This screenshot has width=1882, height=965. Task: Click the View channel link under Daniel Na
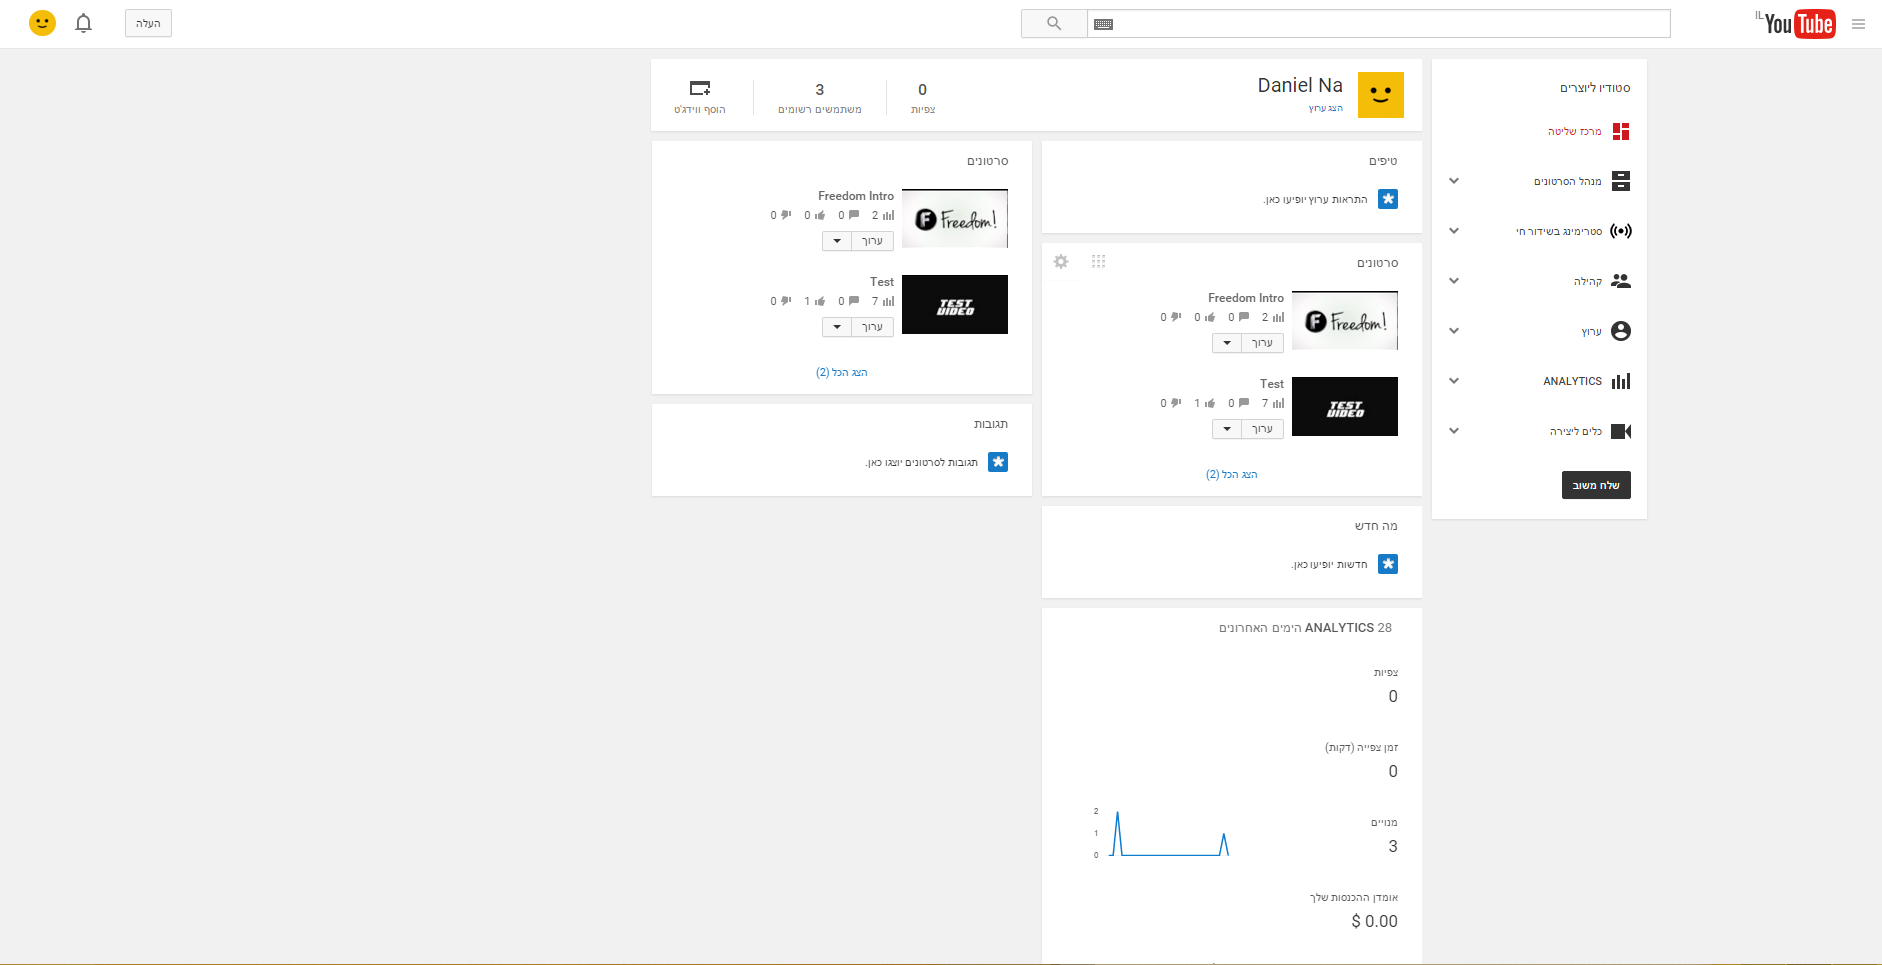pos(1325,108)
